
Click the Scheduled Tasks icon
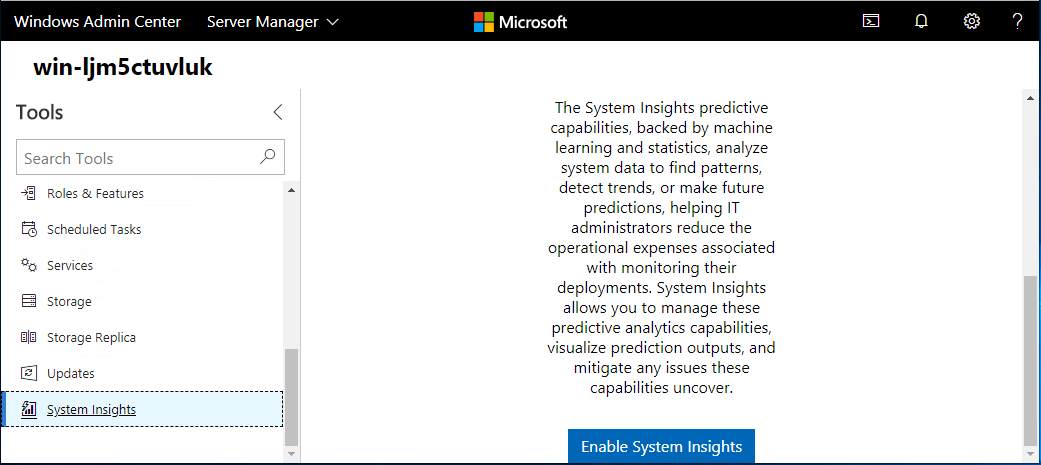pyautogui.click(x=29, y=229)
